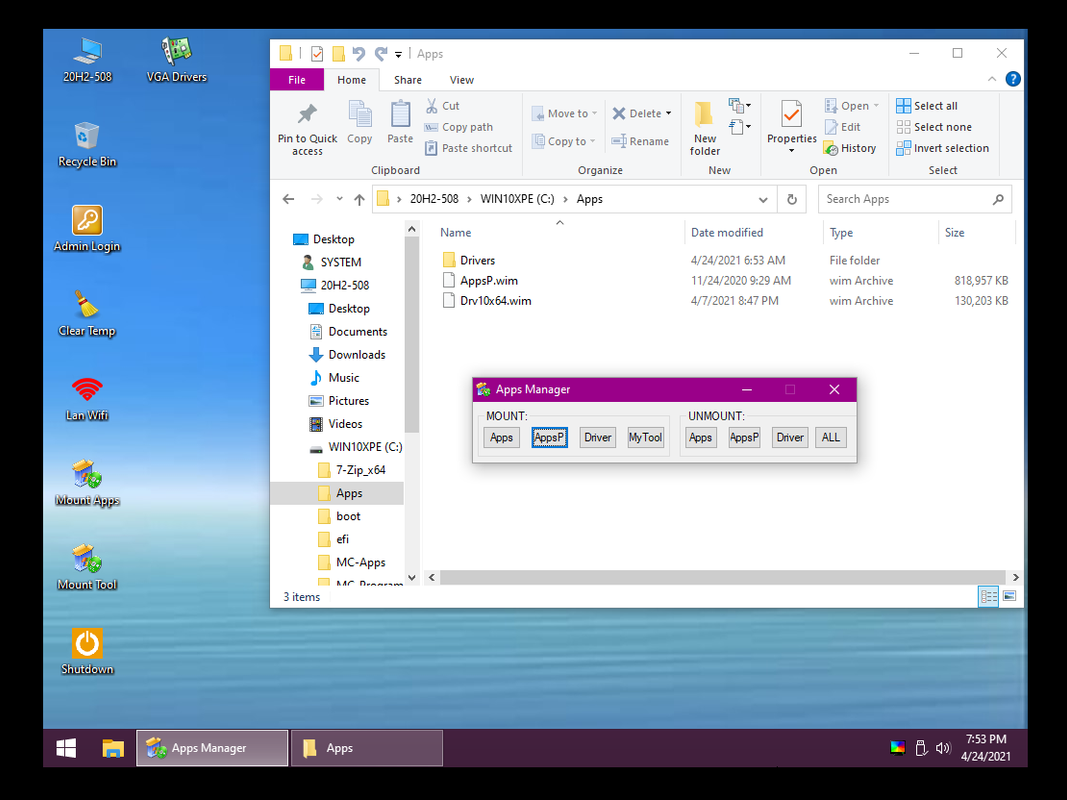Switch to the View ribbon tab
The image size is (1067, 800).
pyautogui.click(x=461, y=80)
